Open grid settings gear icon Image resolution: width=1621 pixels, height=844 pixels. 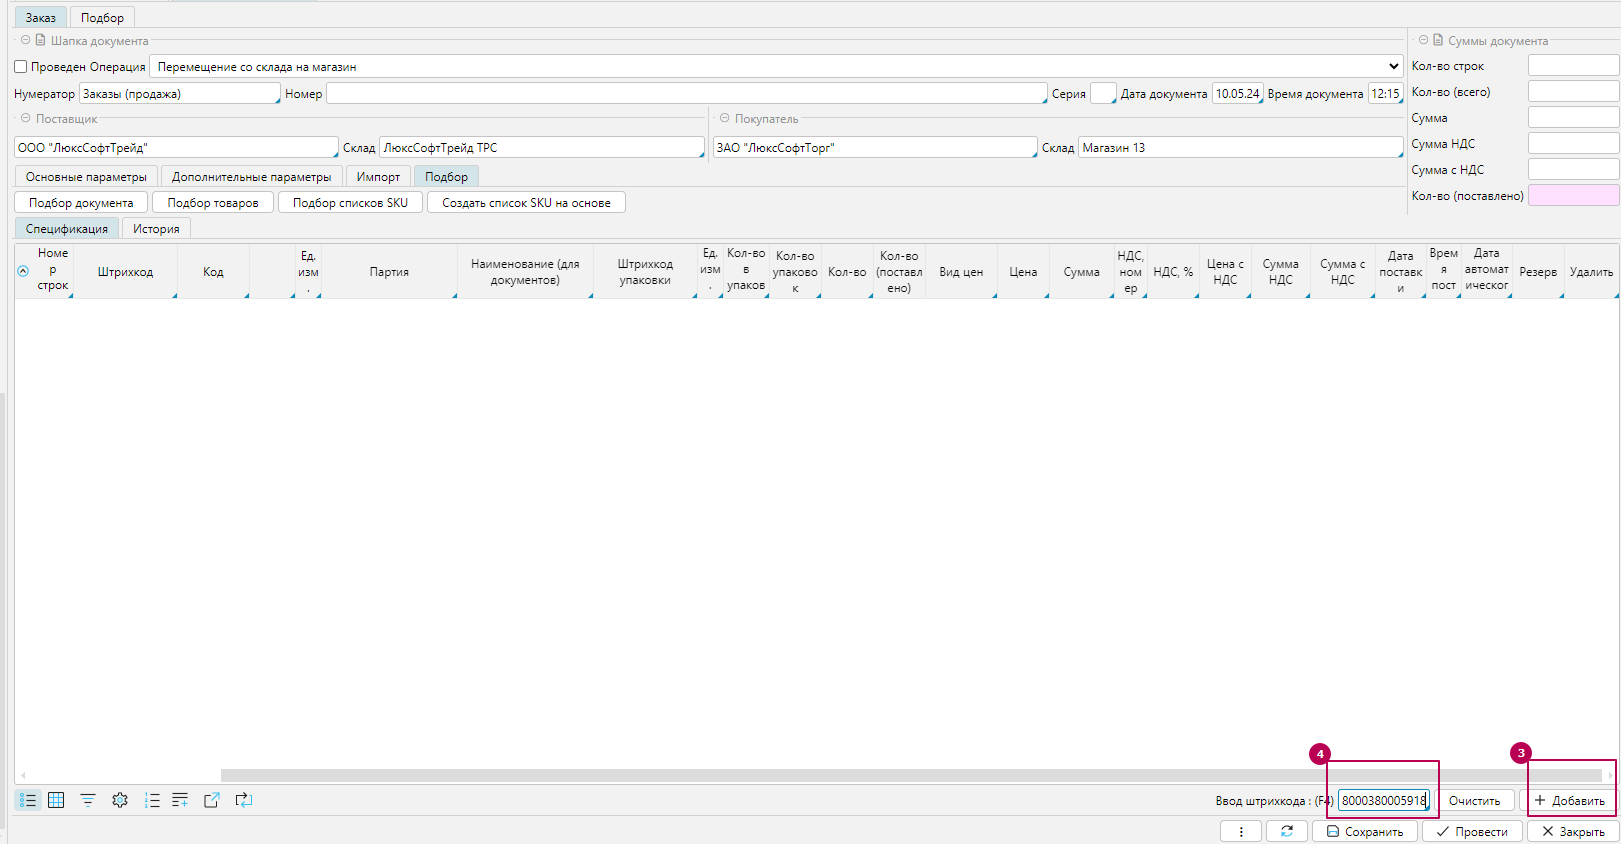(x=120, y=800)
